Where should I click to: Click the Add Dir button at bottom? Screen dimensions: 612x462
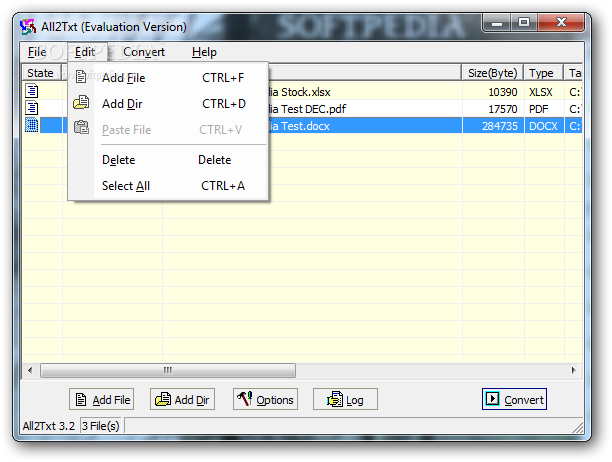(182, 399)
